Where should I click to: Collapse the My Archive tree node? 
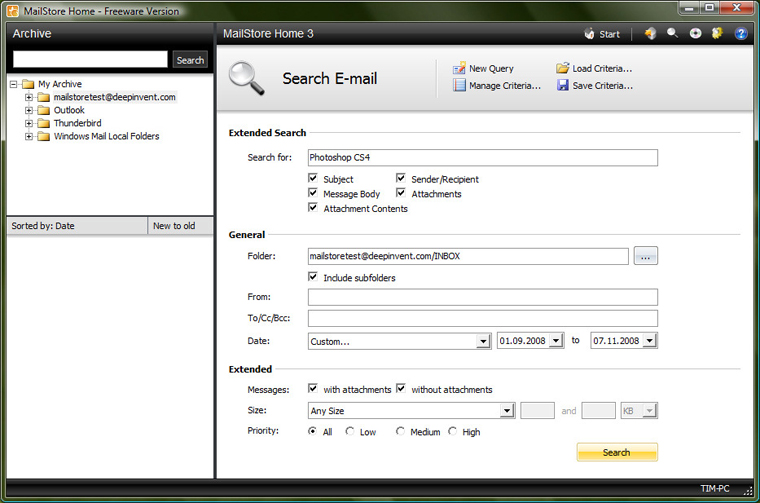coord(14,84)
